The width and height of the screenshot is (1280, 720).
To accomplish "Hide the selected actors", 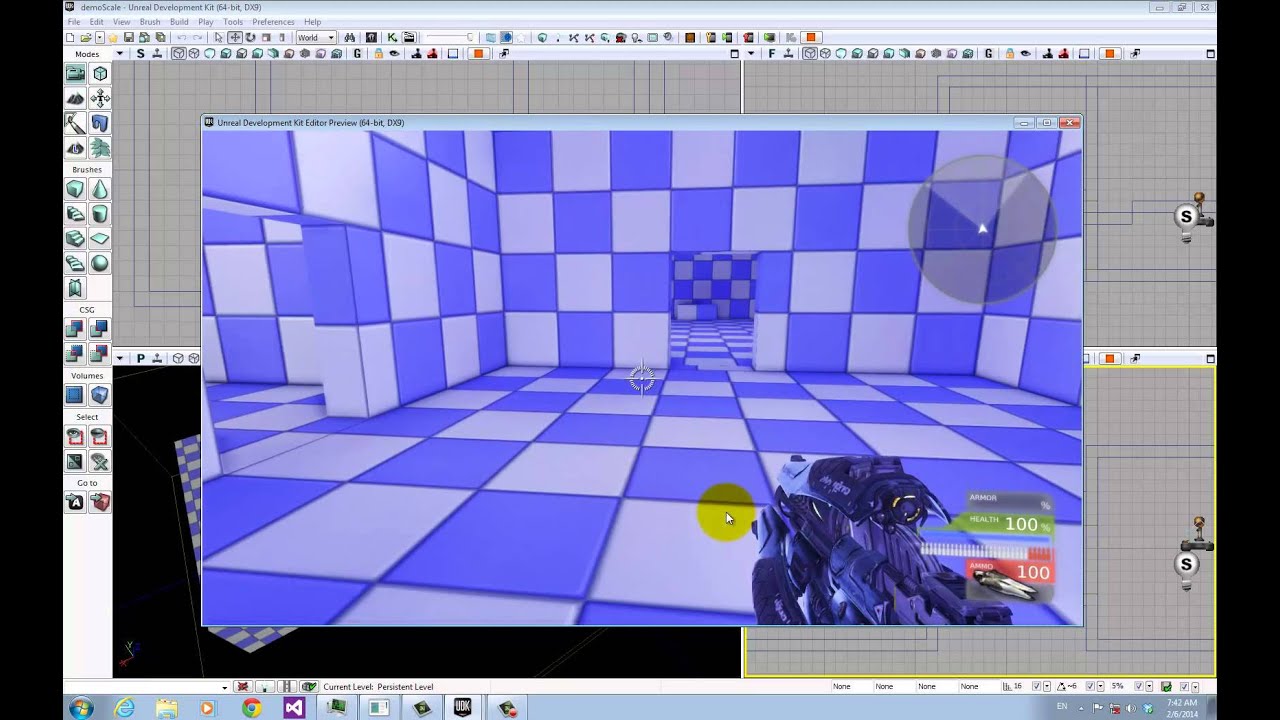I will click(x=100, y=437).
